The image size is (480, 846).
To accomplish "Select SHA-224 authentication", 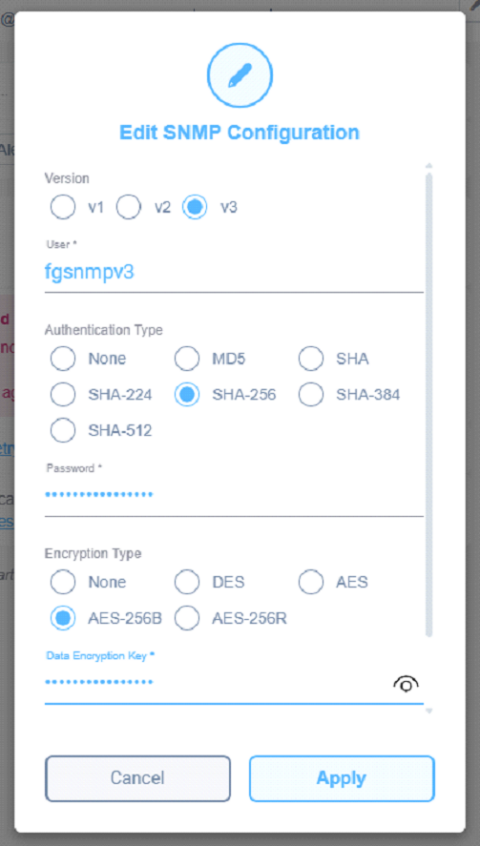I will (x=63, y=395).
